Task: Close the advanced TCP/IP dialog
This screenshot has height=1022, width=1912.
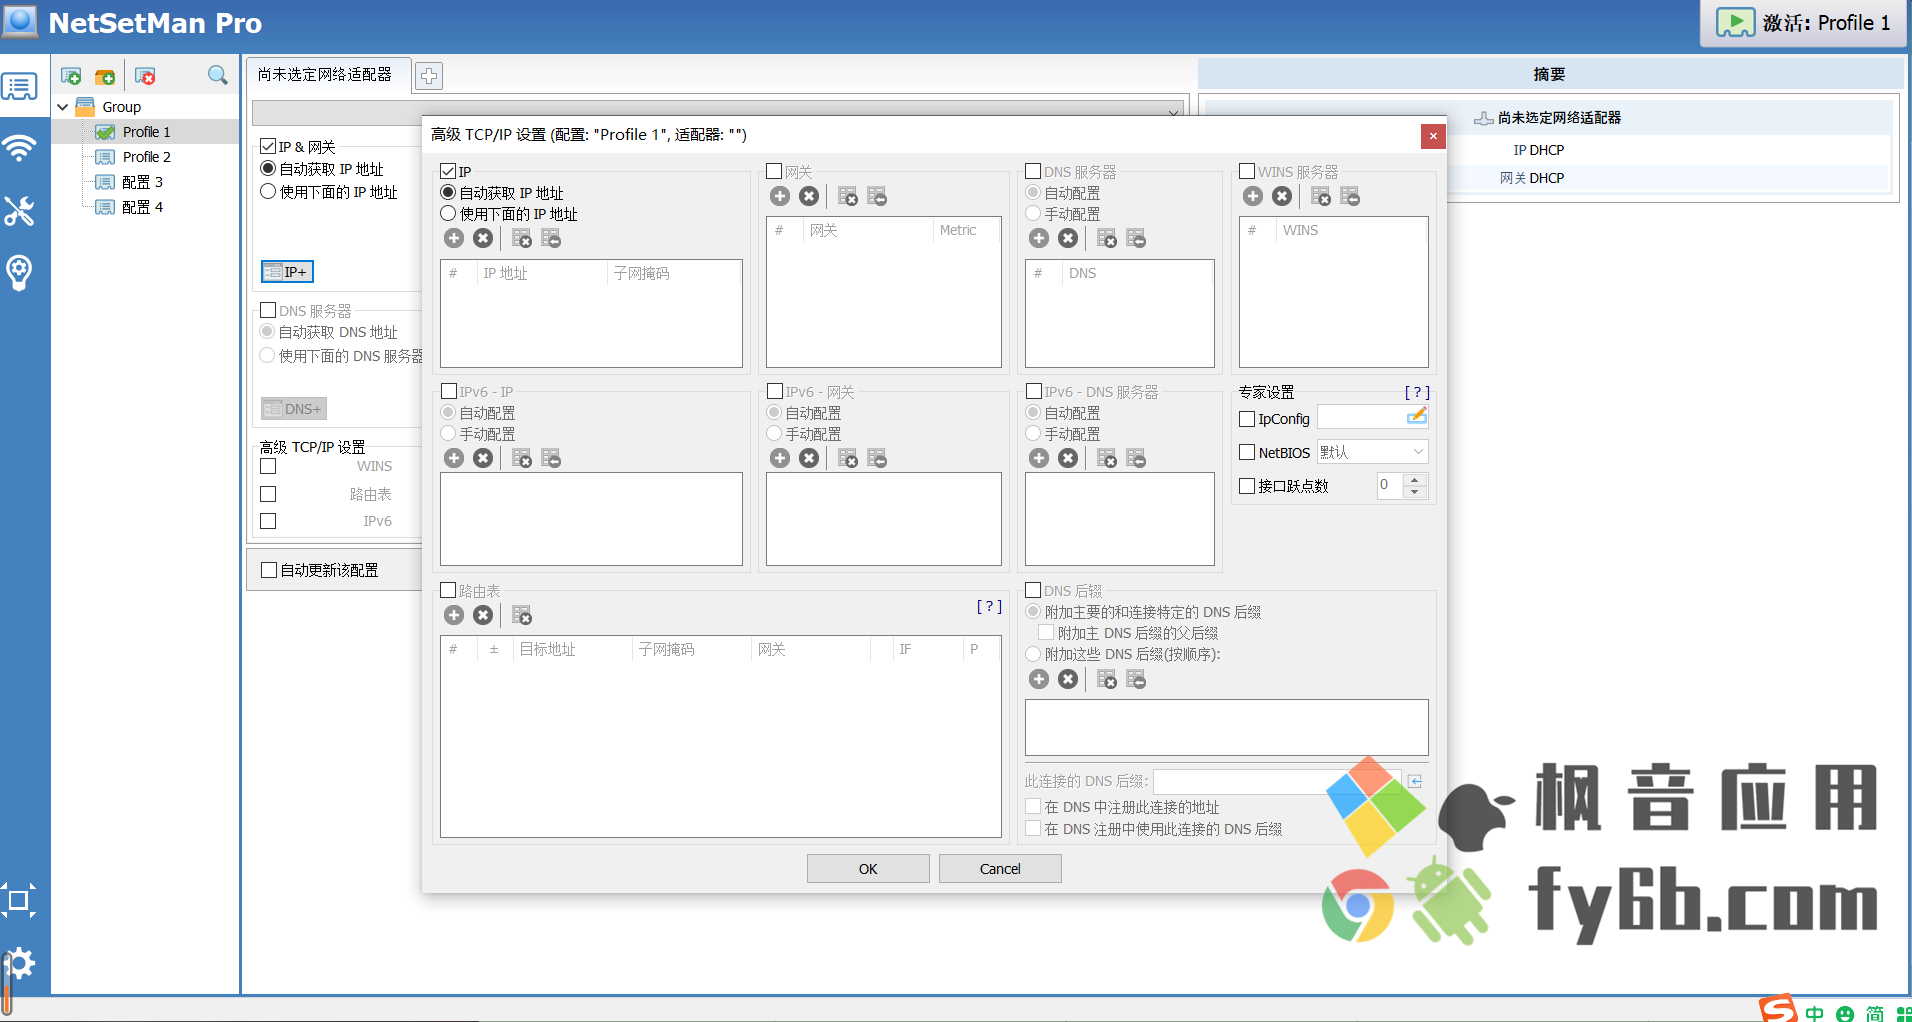Action: (1433, 136)
